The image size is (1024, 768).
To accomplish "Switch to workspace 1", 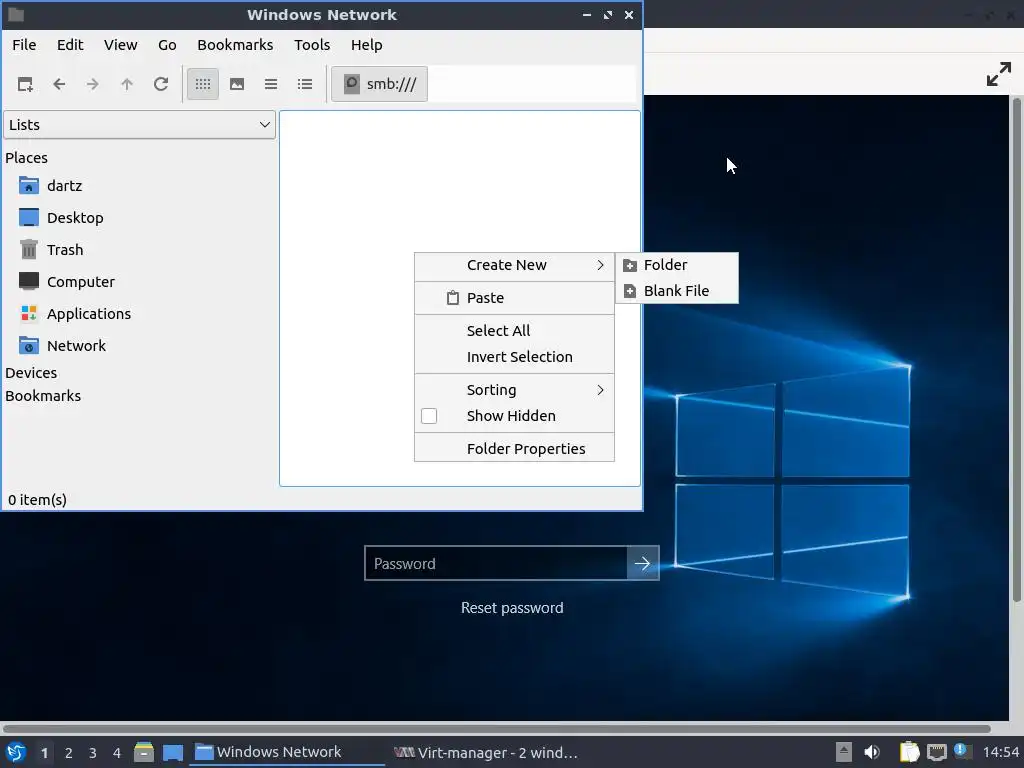I will click(44, 753).
